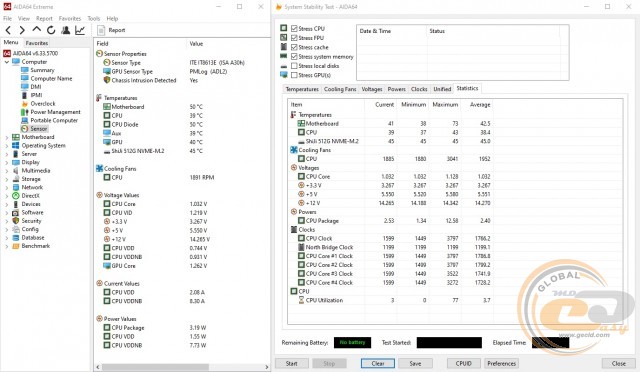Click the Refresh toolbar icon
640x372 pixels.
click(x=51, y=30)
